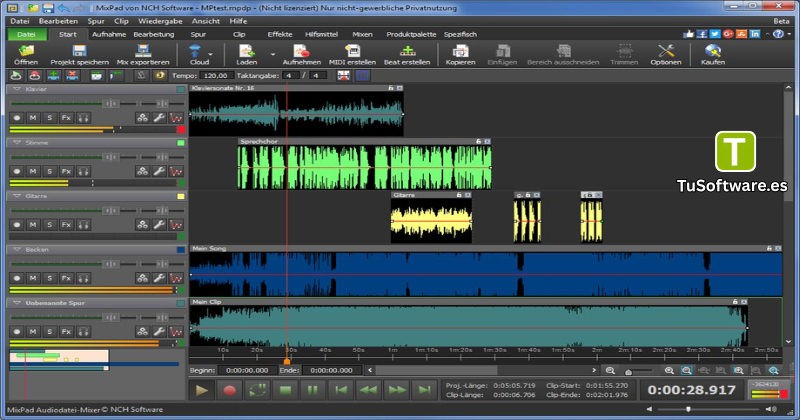Open the Ansicht menu

(x=206, y=21)
